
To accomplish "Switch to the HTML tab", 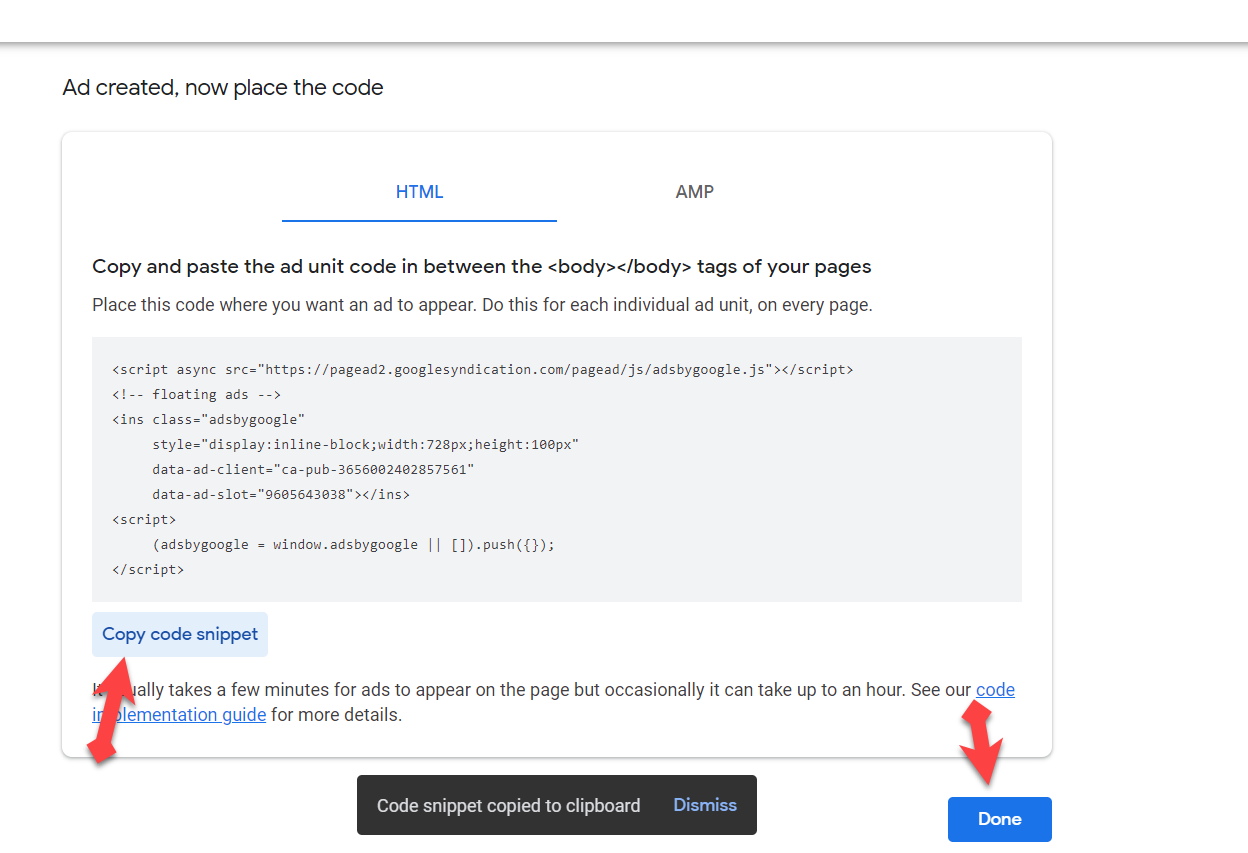I will [x=419, y=192].
